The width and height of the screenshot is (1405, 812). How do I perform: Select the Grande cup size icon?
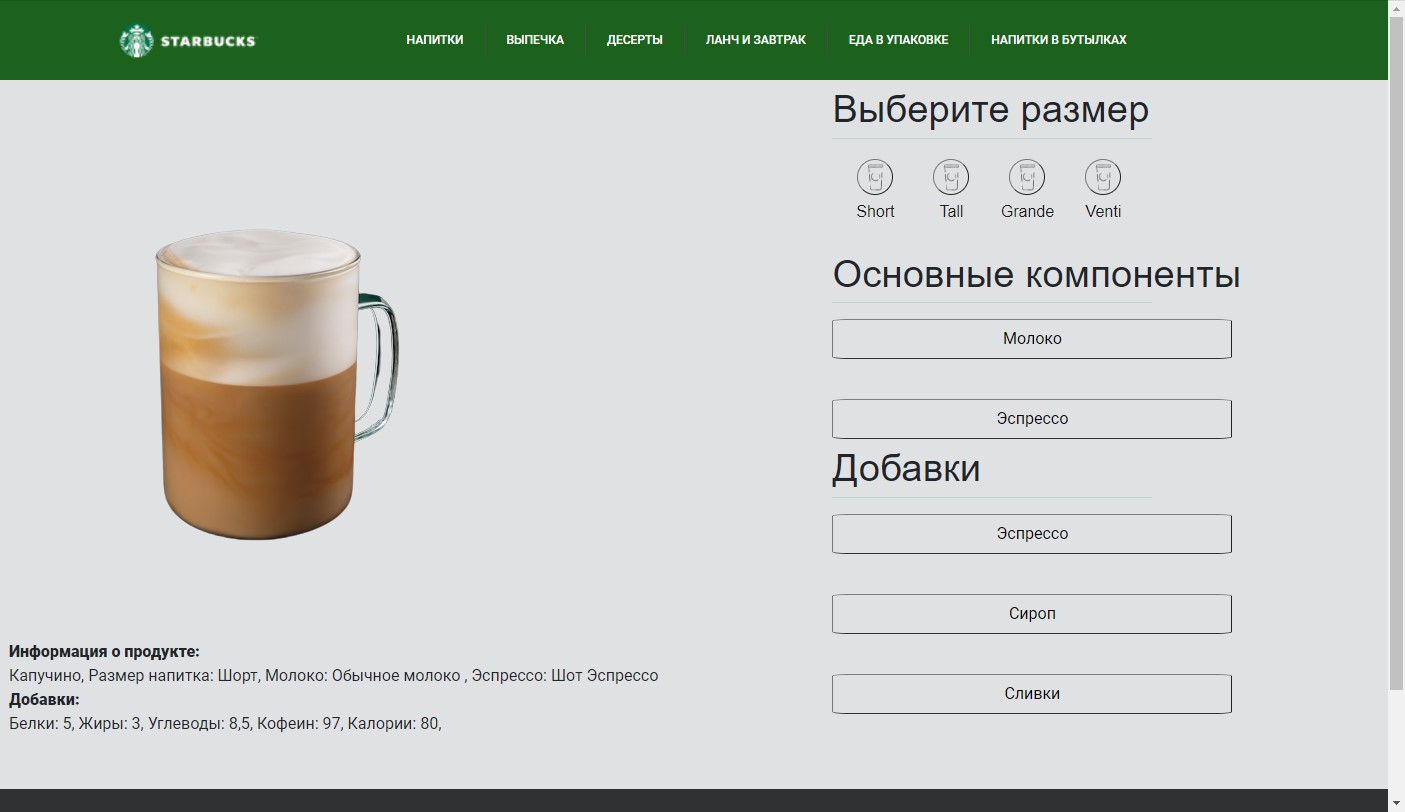click(1027, 178)
